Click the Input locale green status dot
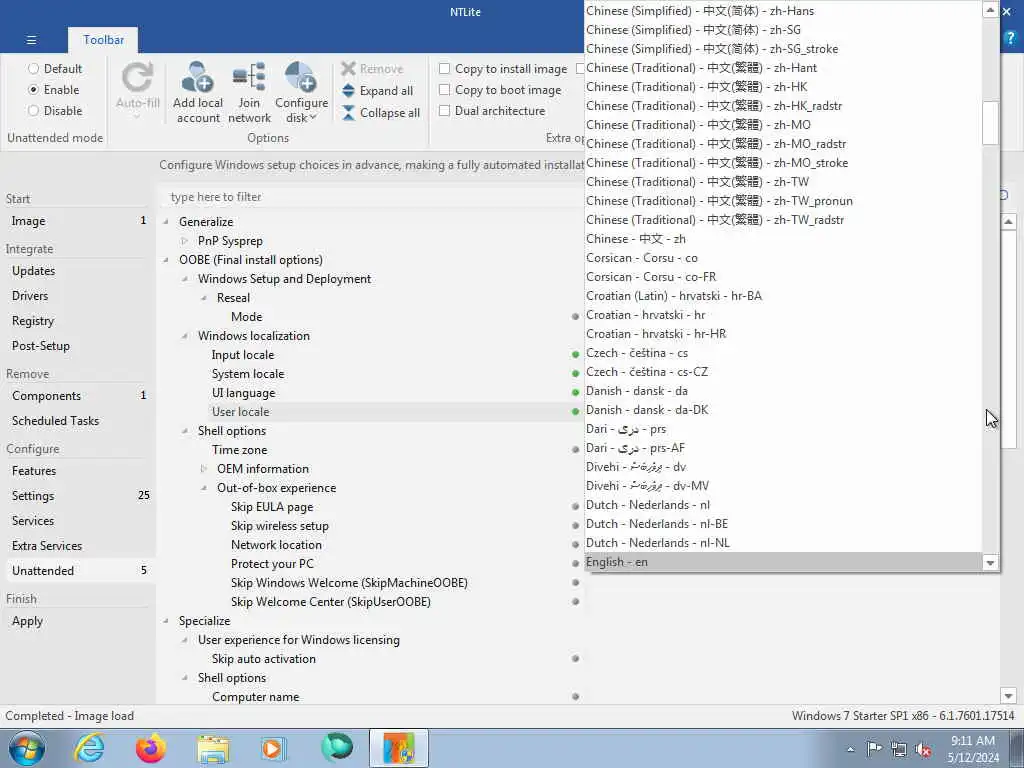Viewport: 1024px width, 768px height. click(575, 355)
